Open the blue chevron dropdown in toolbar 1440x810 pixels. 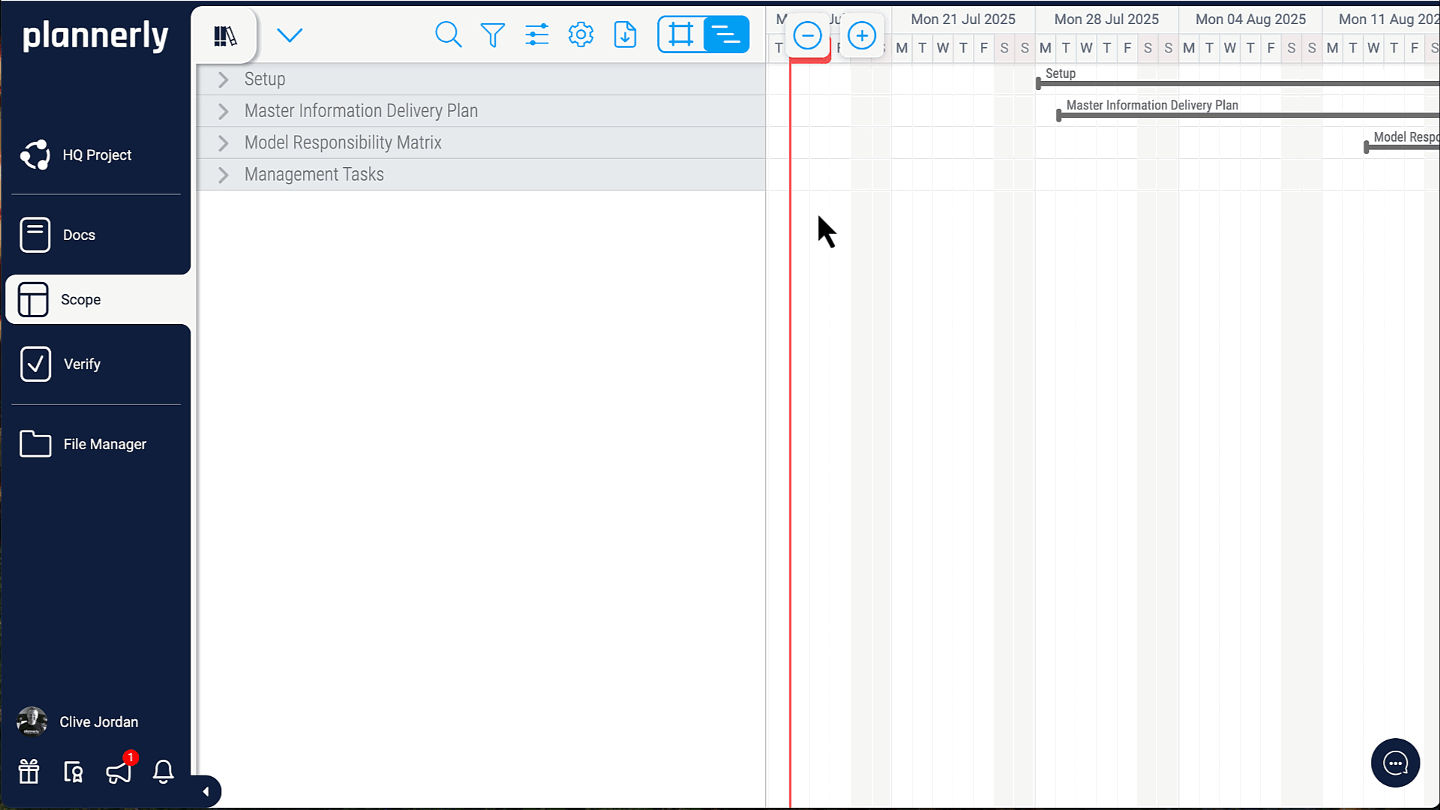click(x=290, y=36)
